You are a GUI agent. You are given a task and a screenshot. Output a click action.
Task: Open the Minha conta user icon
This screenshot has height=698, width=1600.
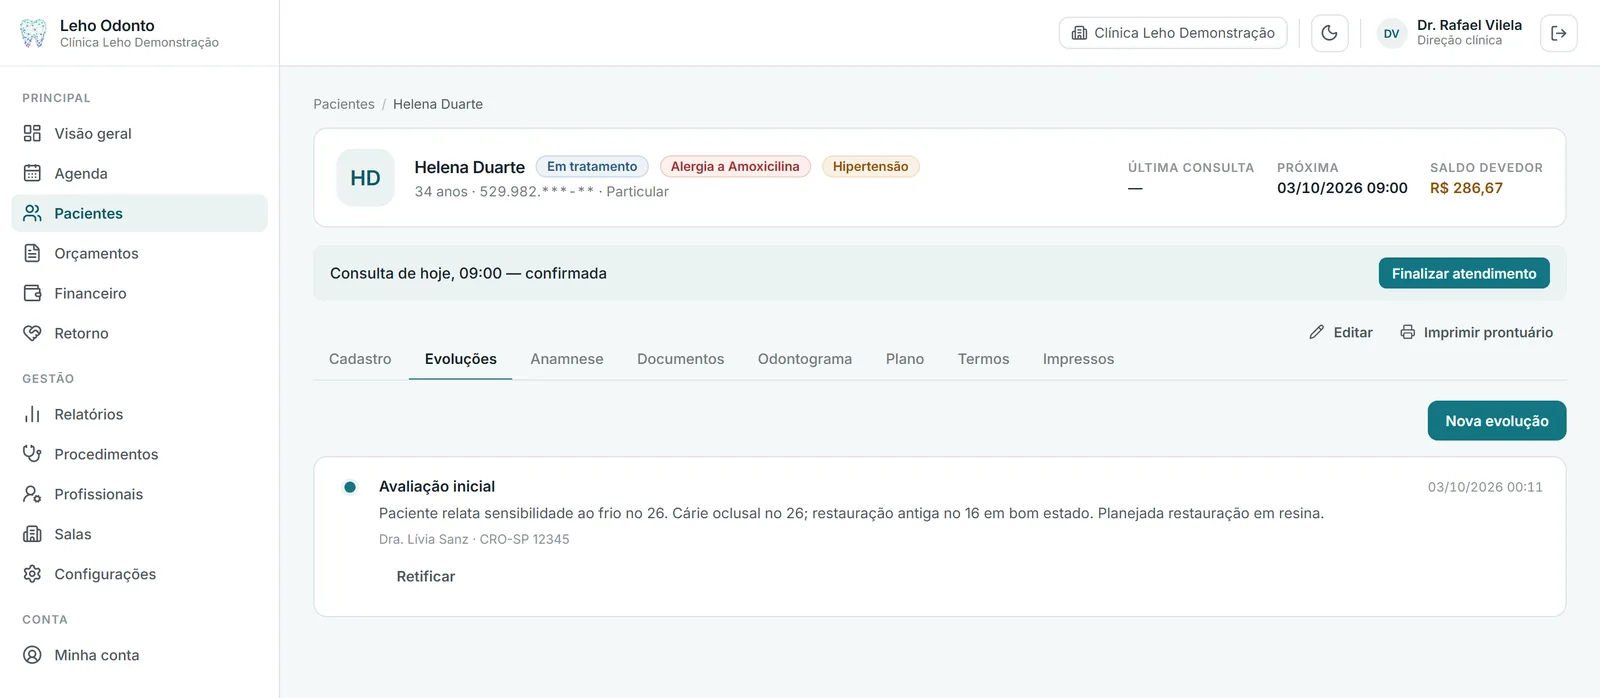(32, 655)
